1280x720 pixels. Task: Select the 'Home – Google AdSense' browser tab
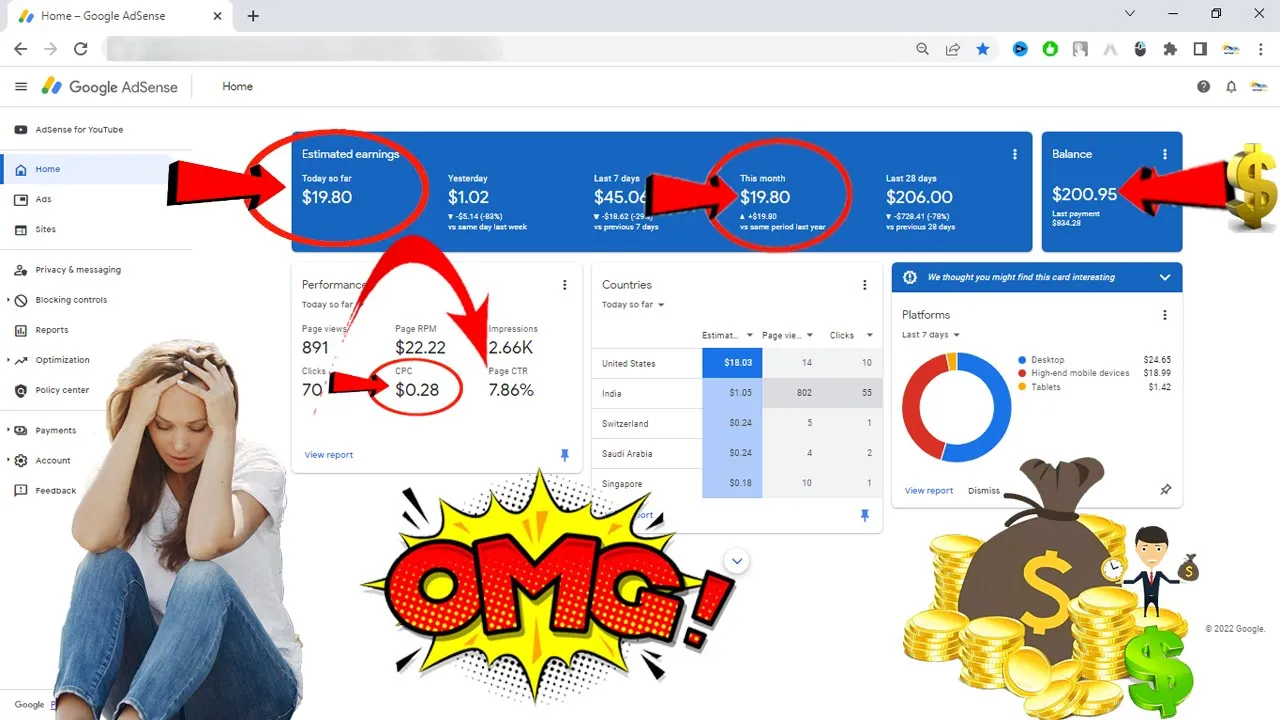(x=120, y=17)
